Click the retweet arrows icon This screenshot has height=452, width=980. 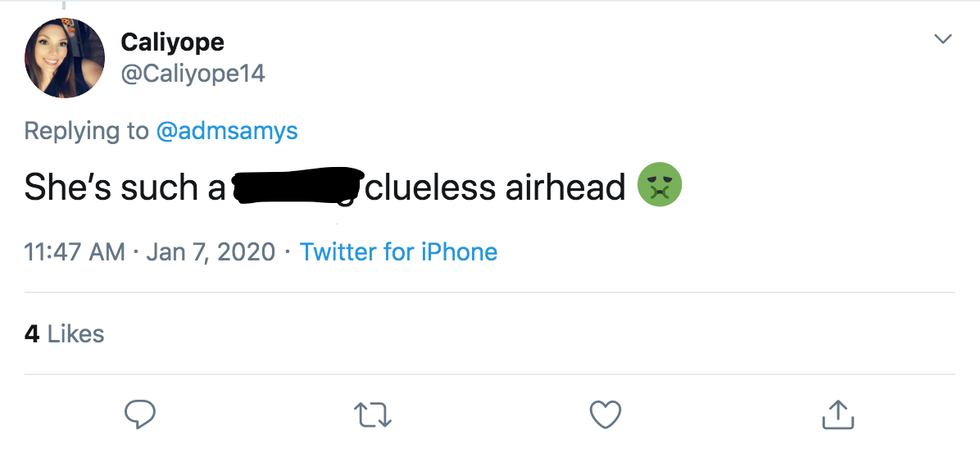(x=374, y=414)
